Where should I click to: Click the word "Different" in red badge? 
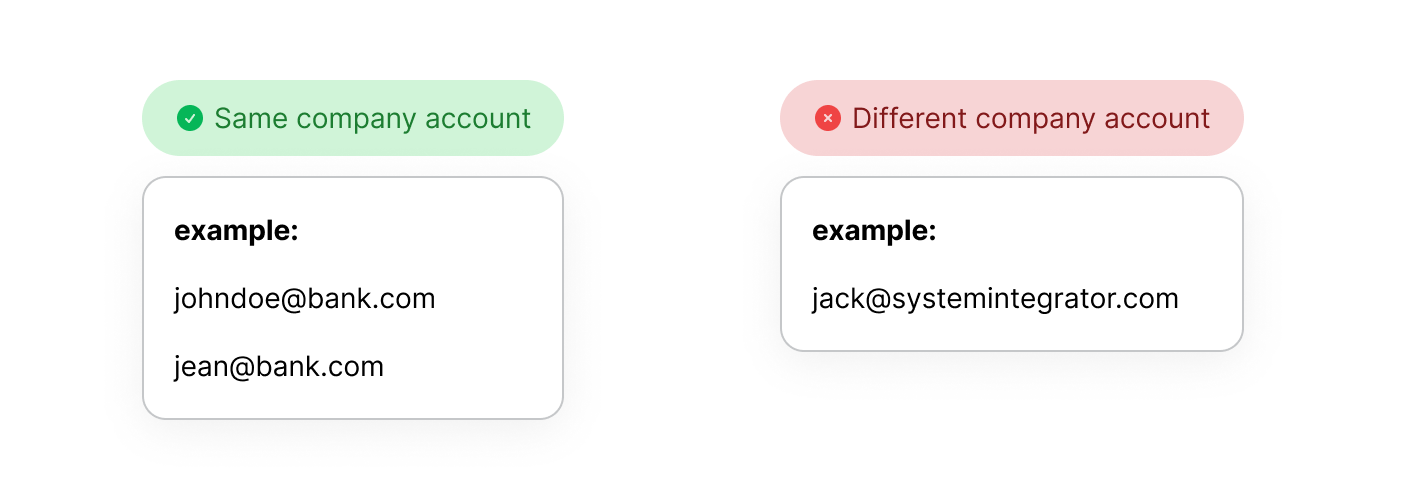[x=910, y=118]
